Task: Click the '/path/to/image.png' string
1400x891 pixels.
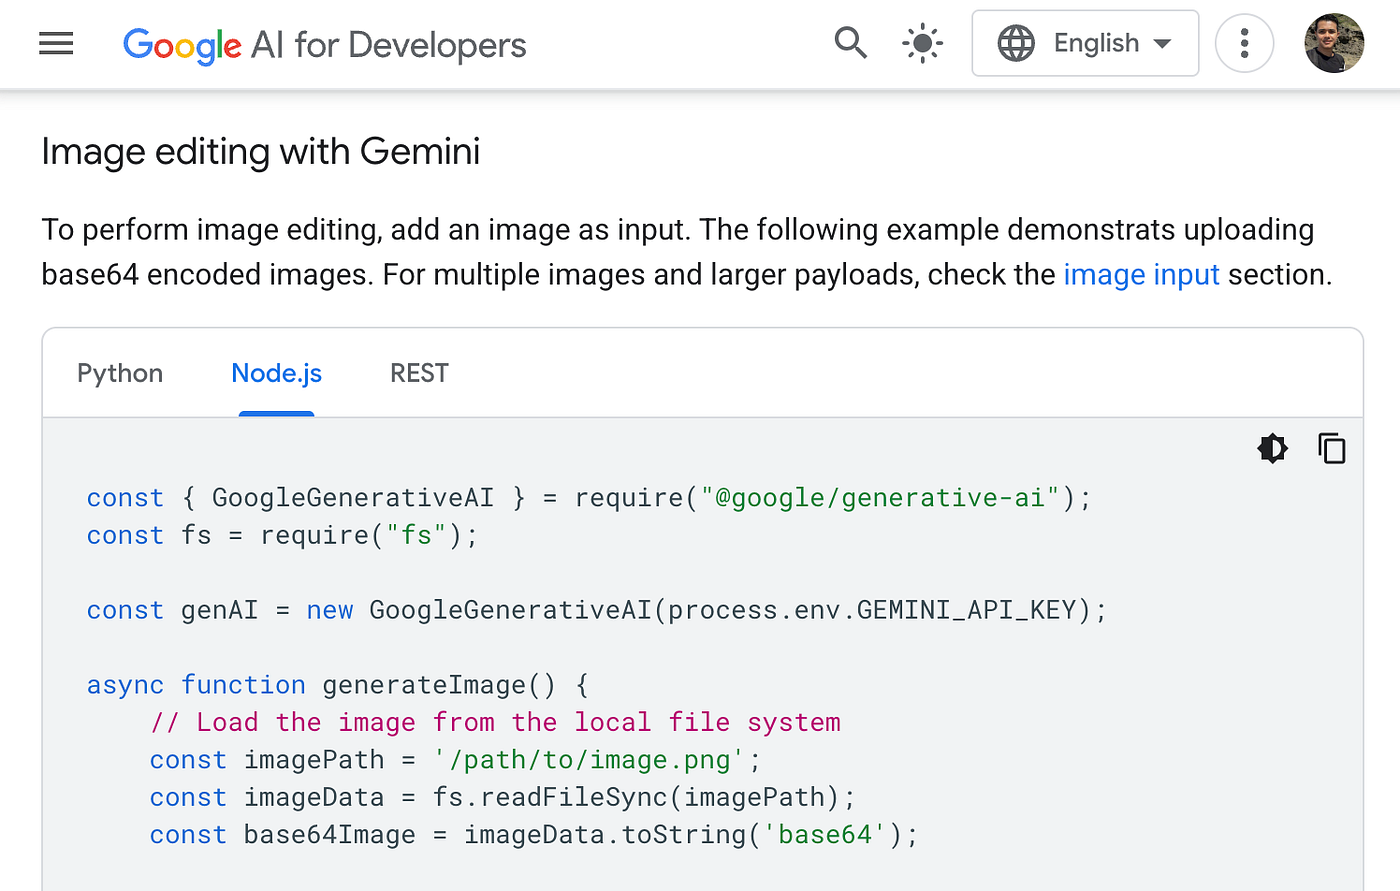Action: click(589, 760)
